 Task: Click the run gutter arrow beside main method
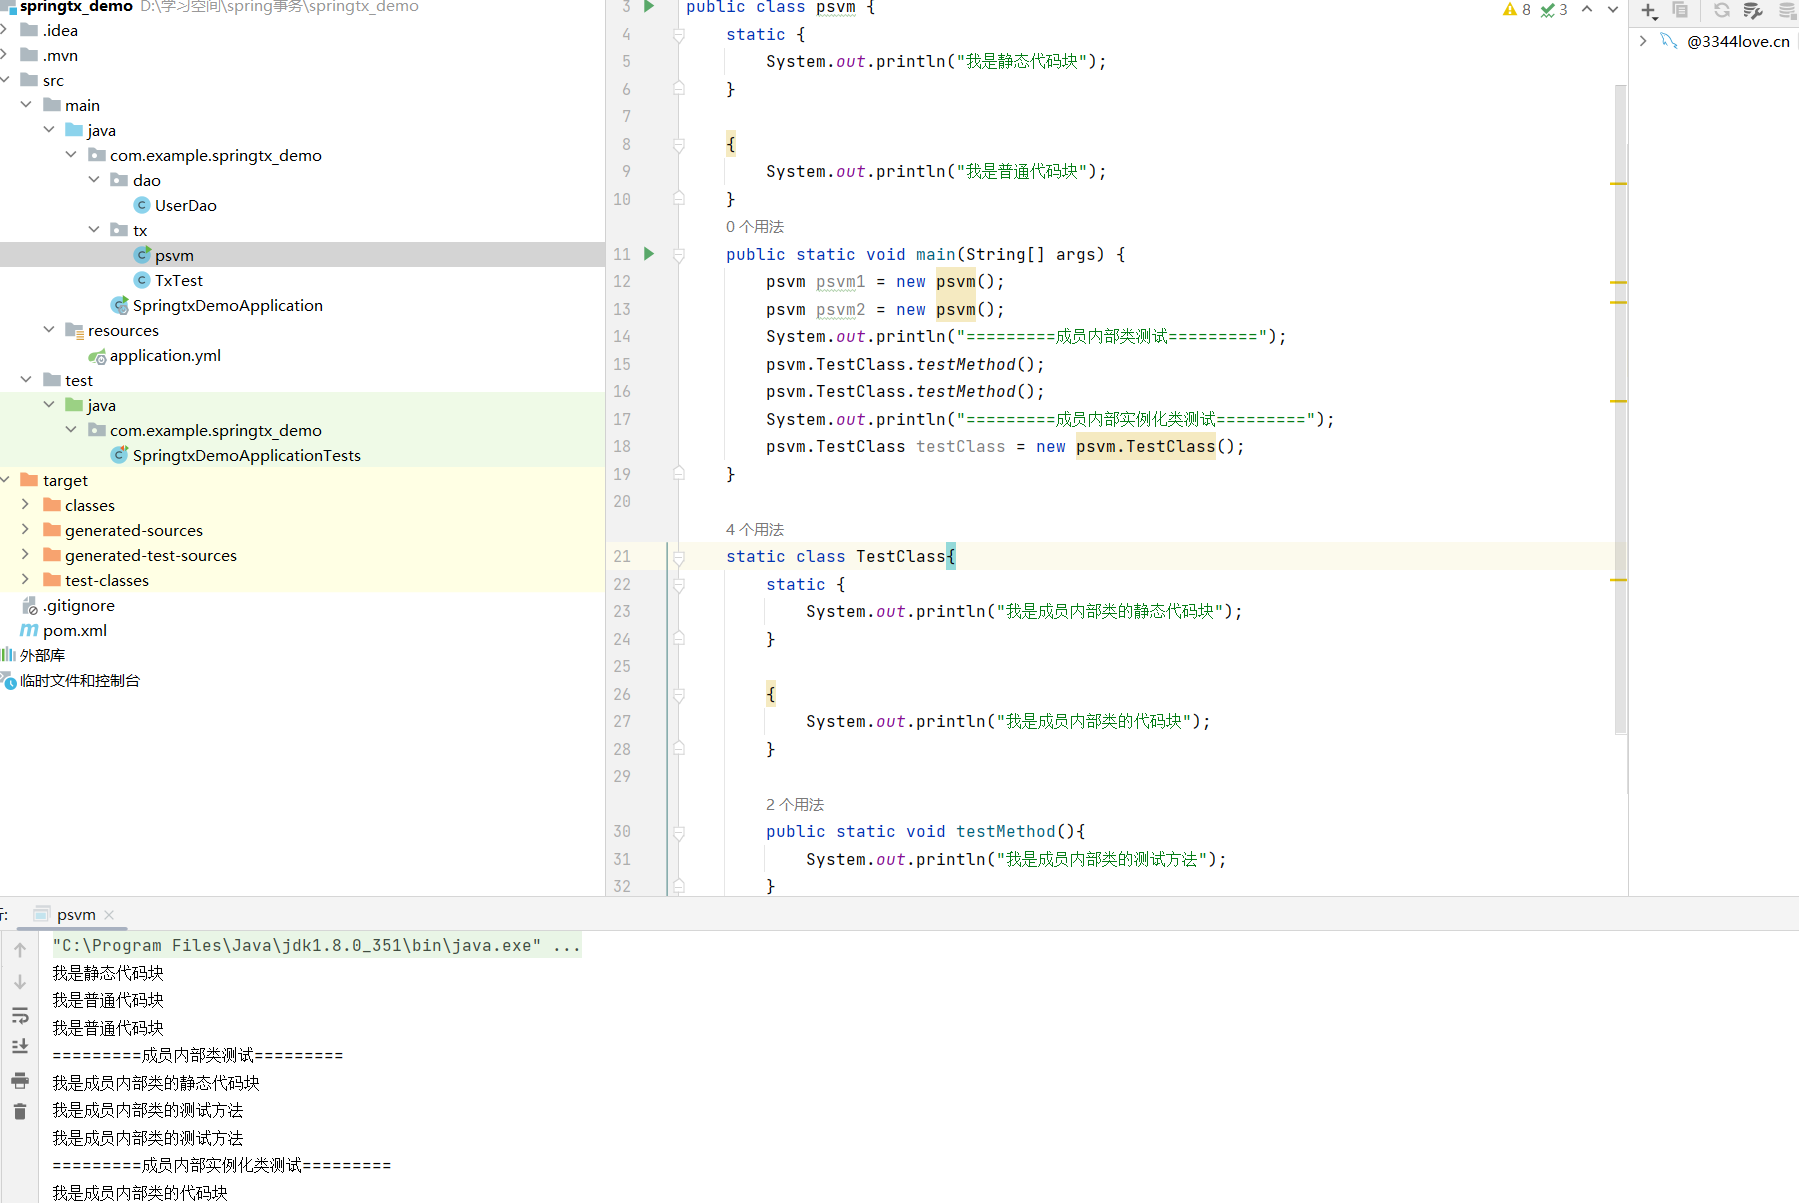(649, 254)
